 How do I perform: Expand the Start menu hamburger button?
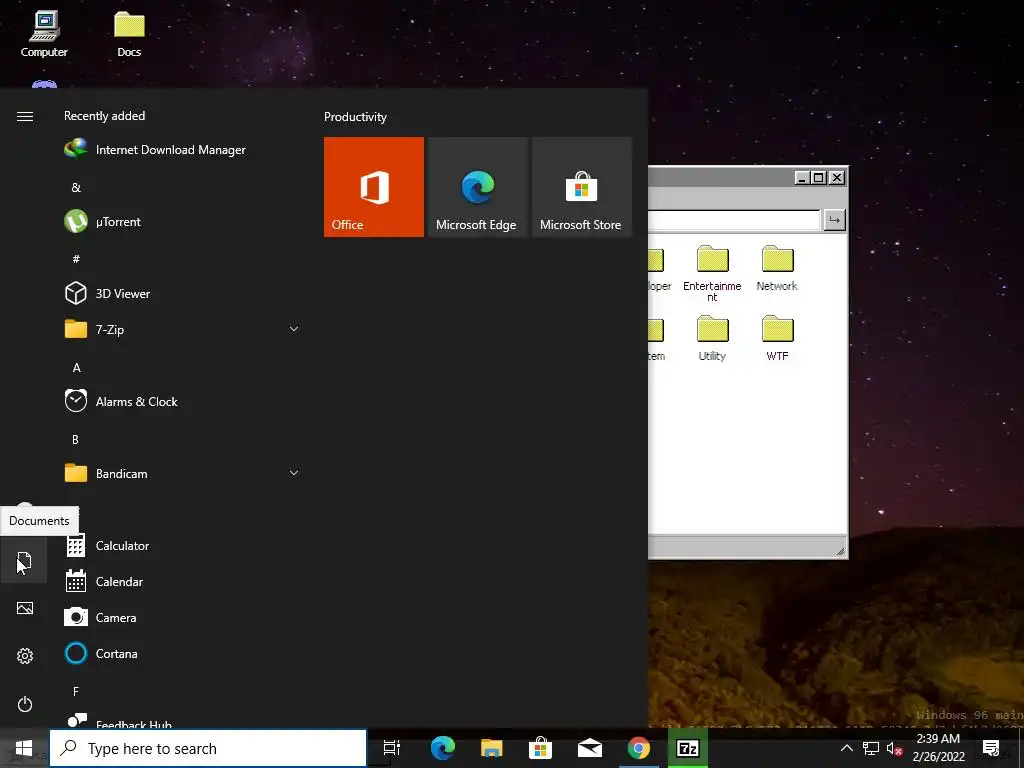click(x=25, y=116)
